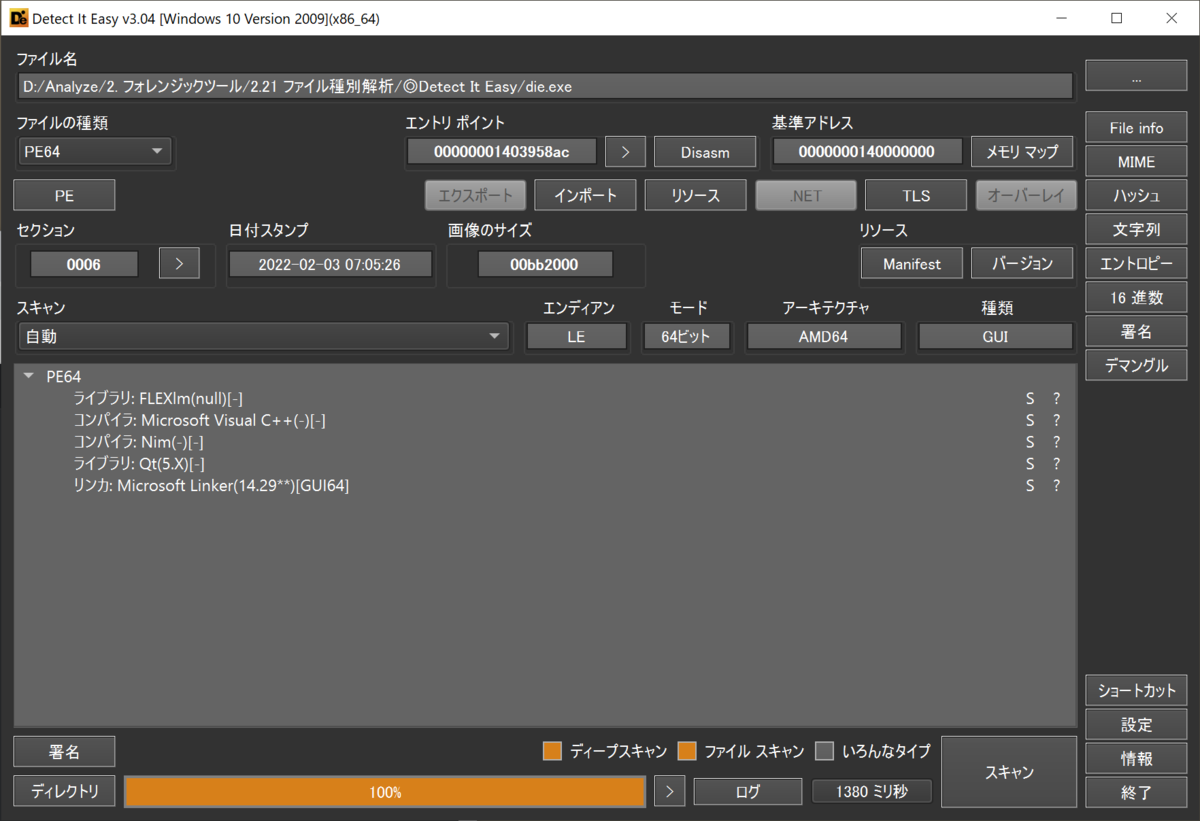
Task: Click 種類 GUI field
Action: [995, 337]
